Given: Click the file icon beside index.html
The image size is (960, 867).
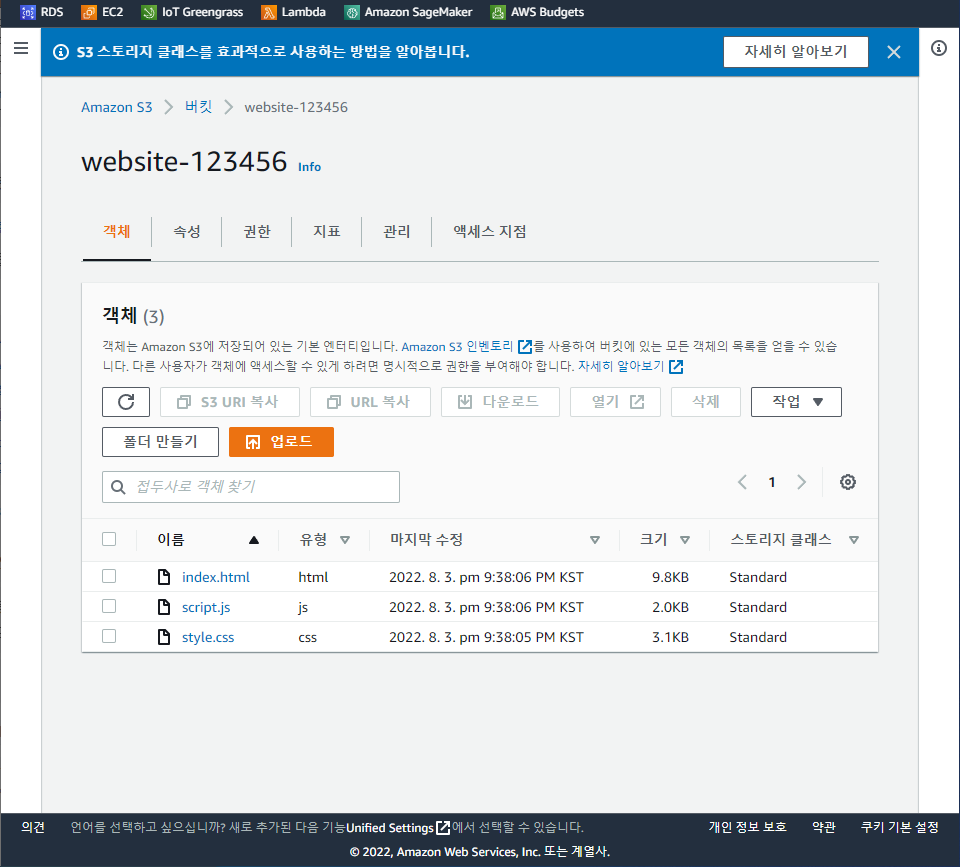Looking at the screenshot, I should [164, 577].
